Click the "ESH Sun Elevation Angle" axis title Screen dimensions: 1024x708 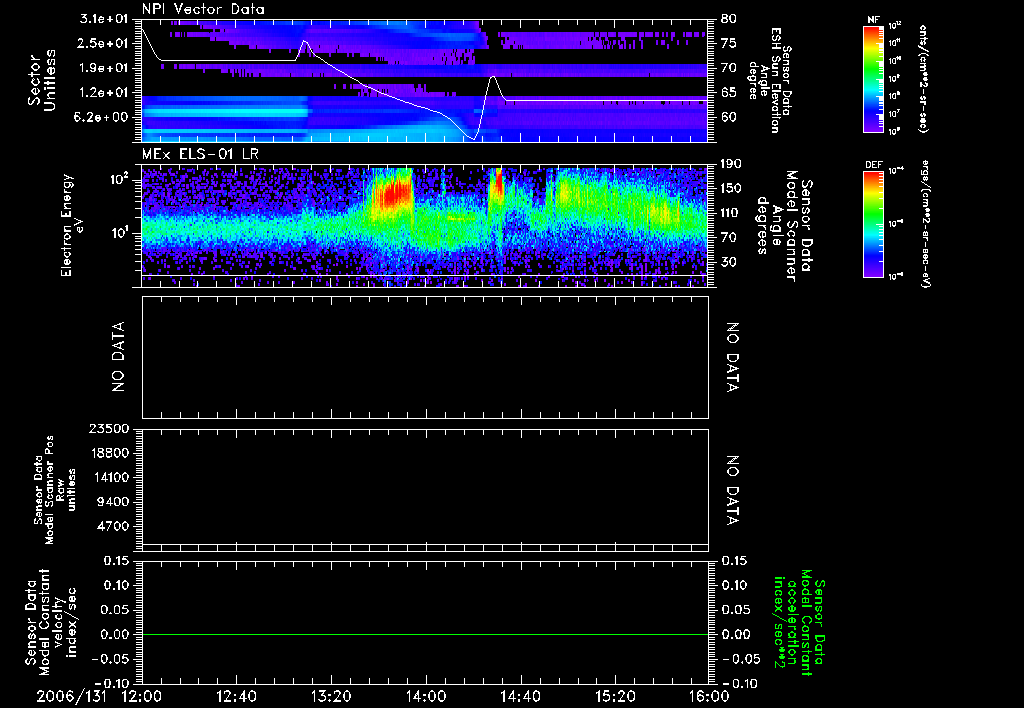pos(769,80)
